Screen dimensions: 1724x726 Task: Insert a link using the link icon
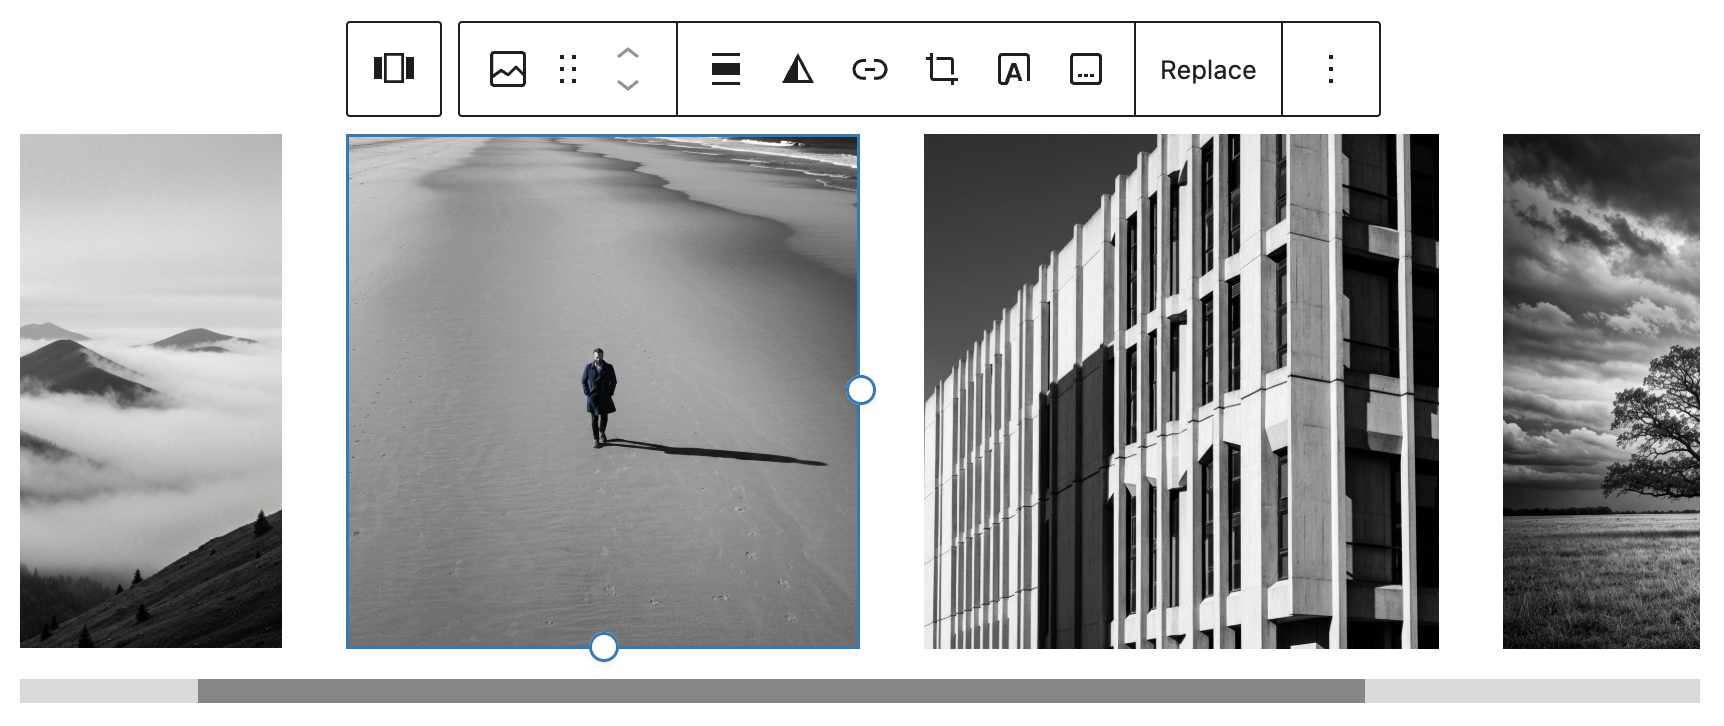869,69
